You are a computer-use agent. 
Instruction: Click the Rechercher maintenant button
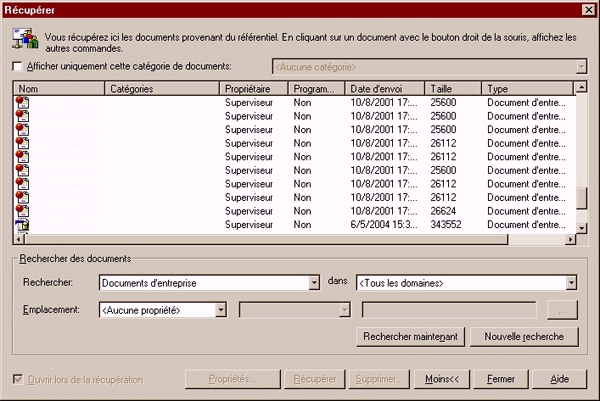click(x=410, y=336)
